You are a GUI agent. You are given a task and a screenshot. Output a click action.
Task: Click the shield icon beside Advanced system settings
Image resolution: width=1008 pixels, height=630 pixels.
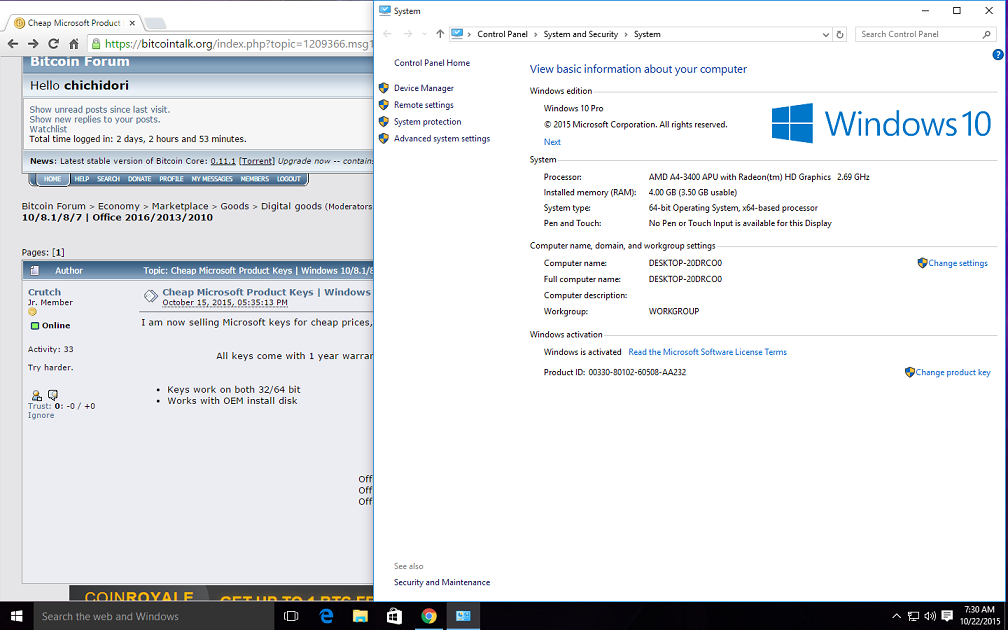[384, 138]
